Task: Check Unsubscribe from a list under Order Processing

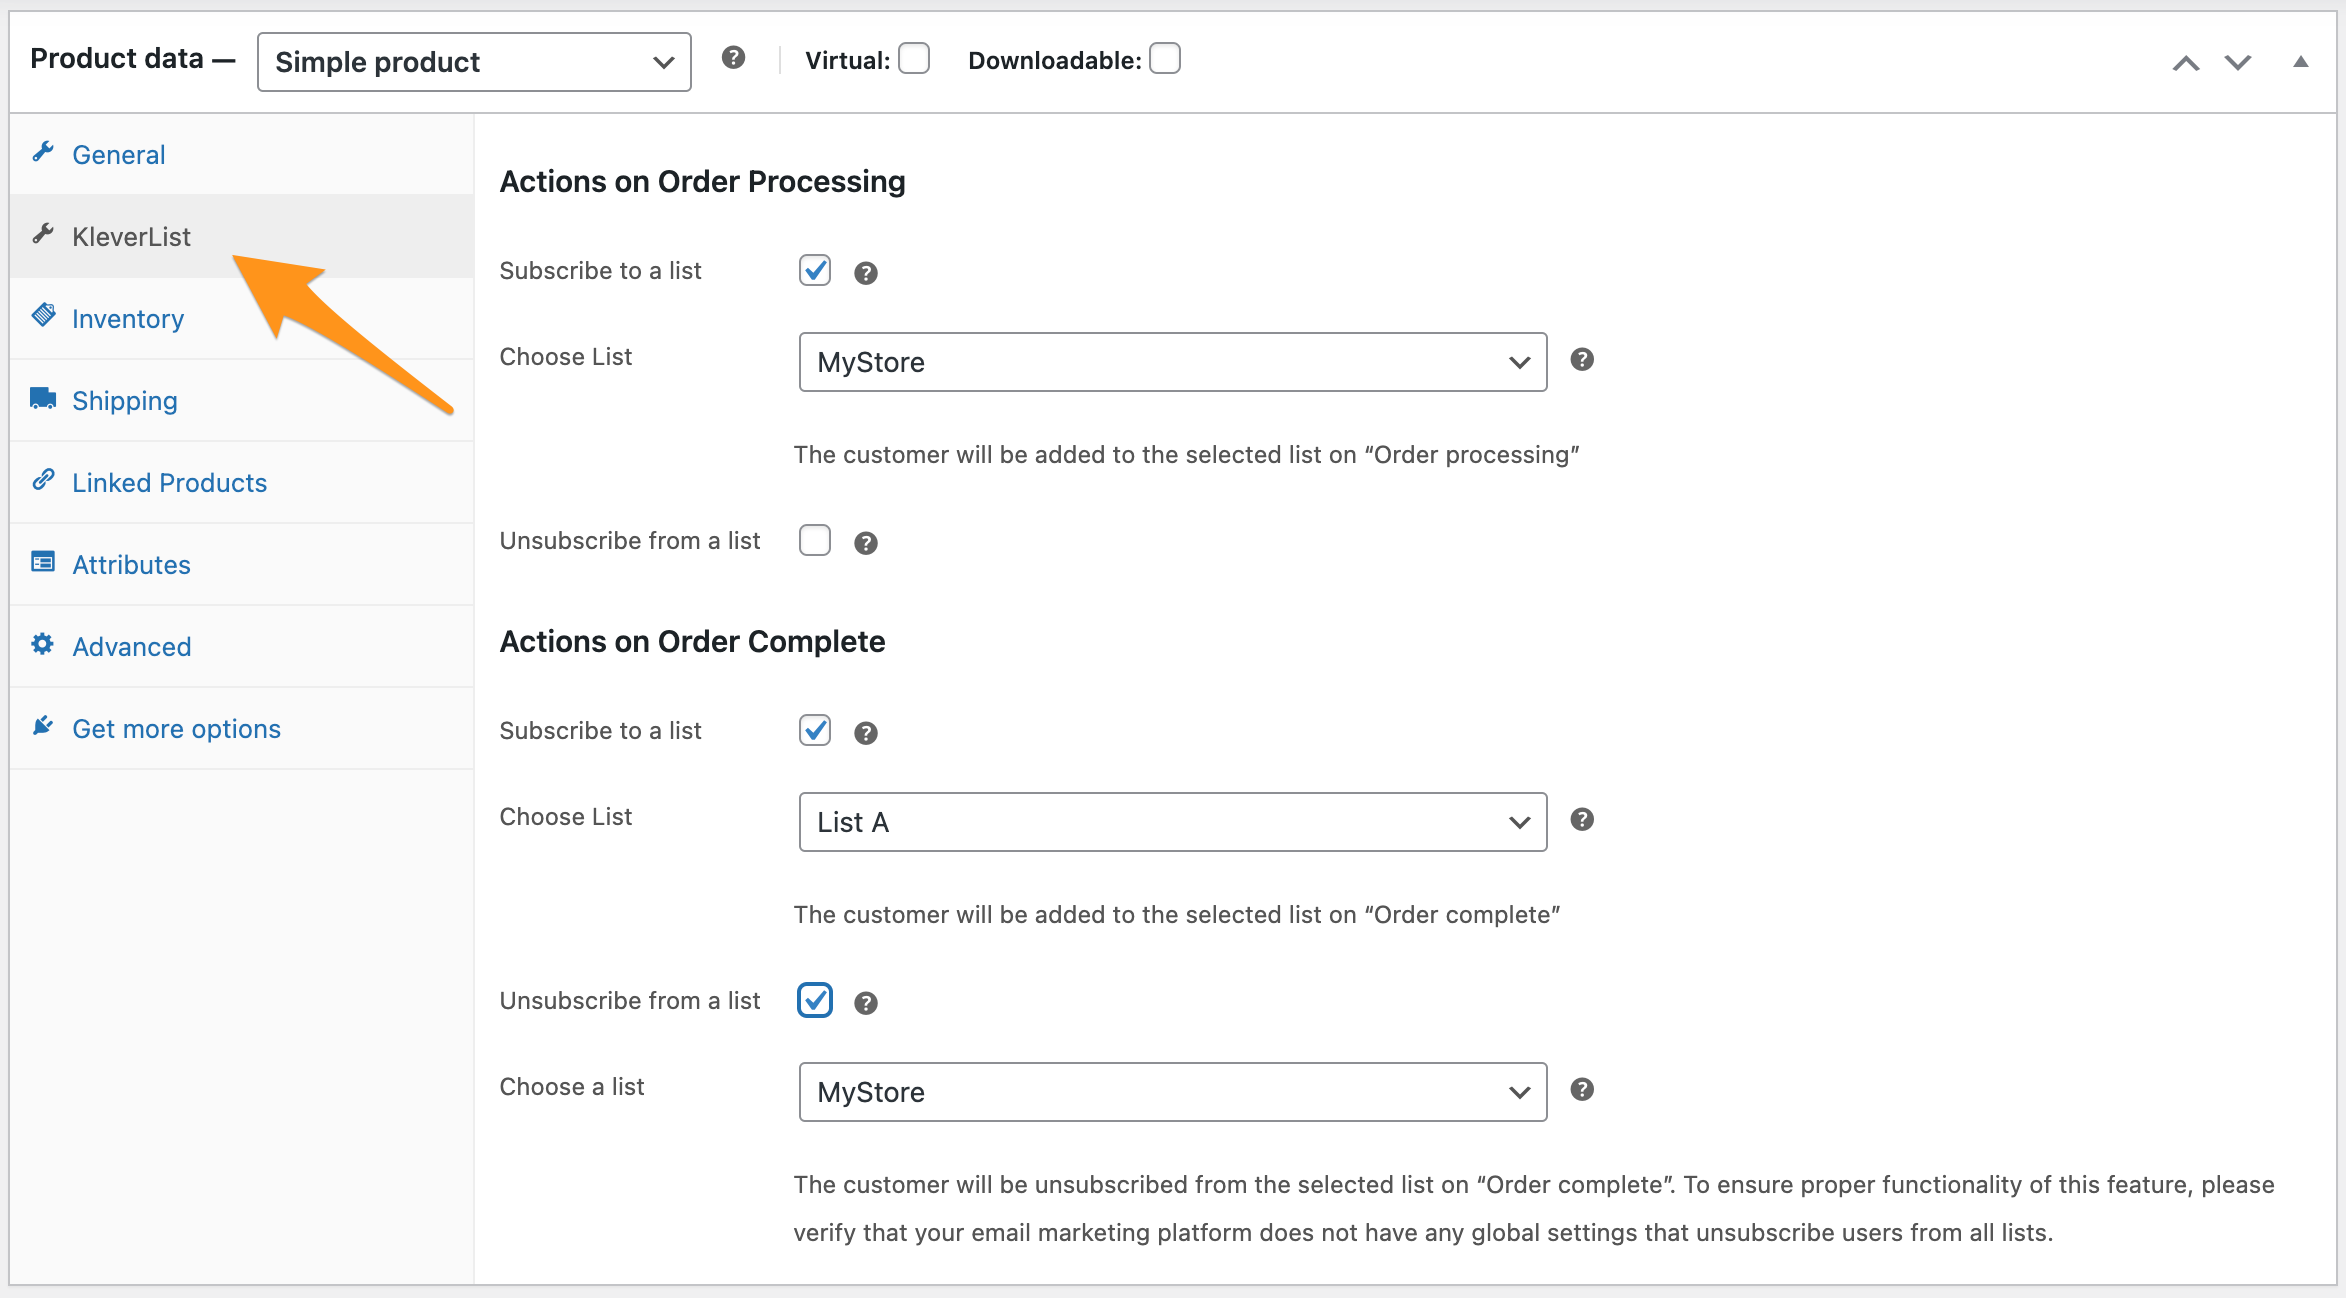Action: [x=815, y=540]
